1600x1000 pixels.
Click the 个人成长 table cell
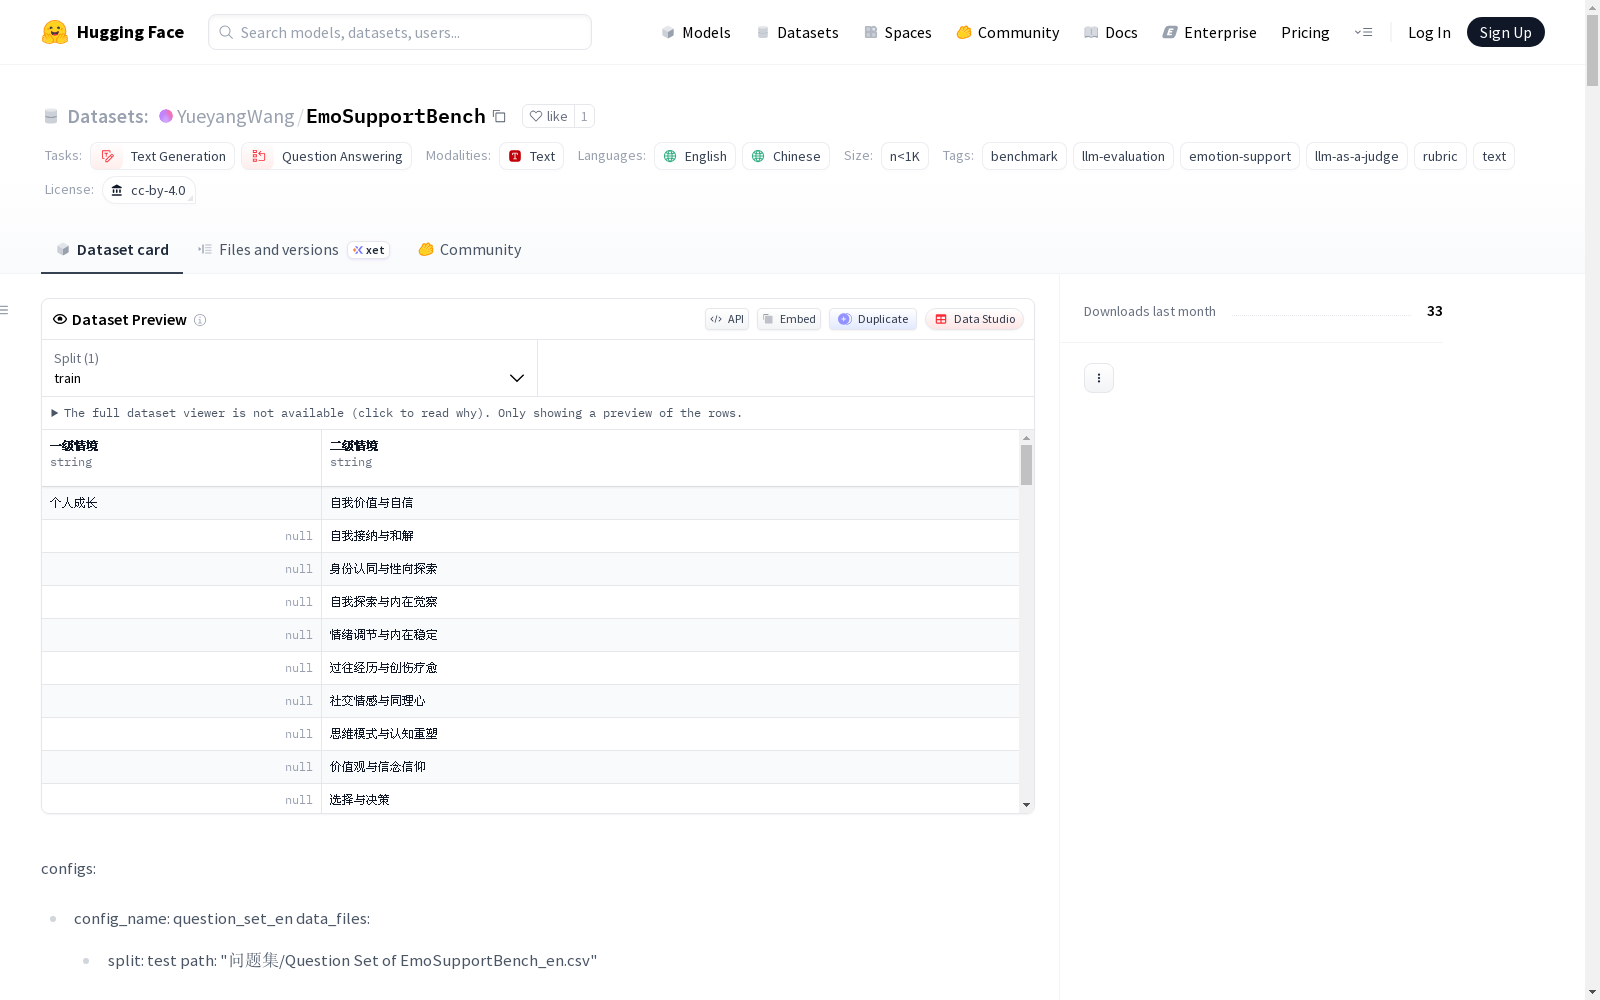click(x=181, y=503)
